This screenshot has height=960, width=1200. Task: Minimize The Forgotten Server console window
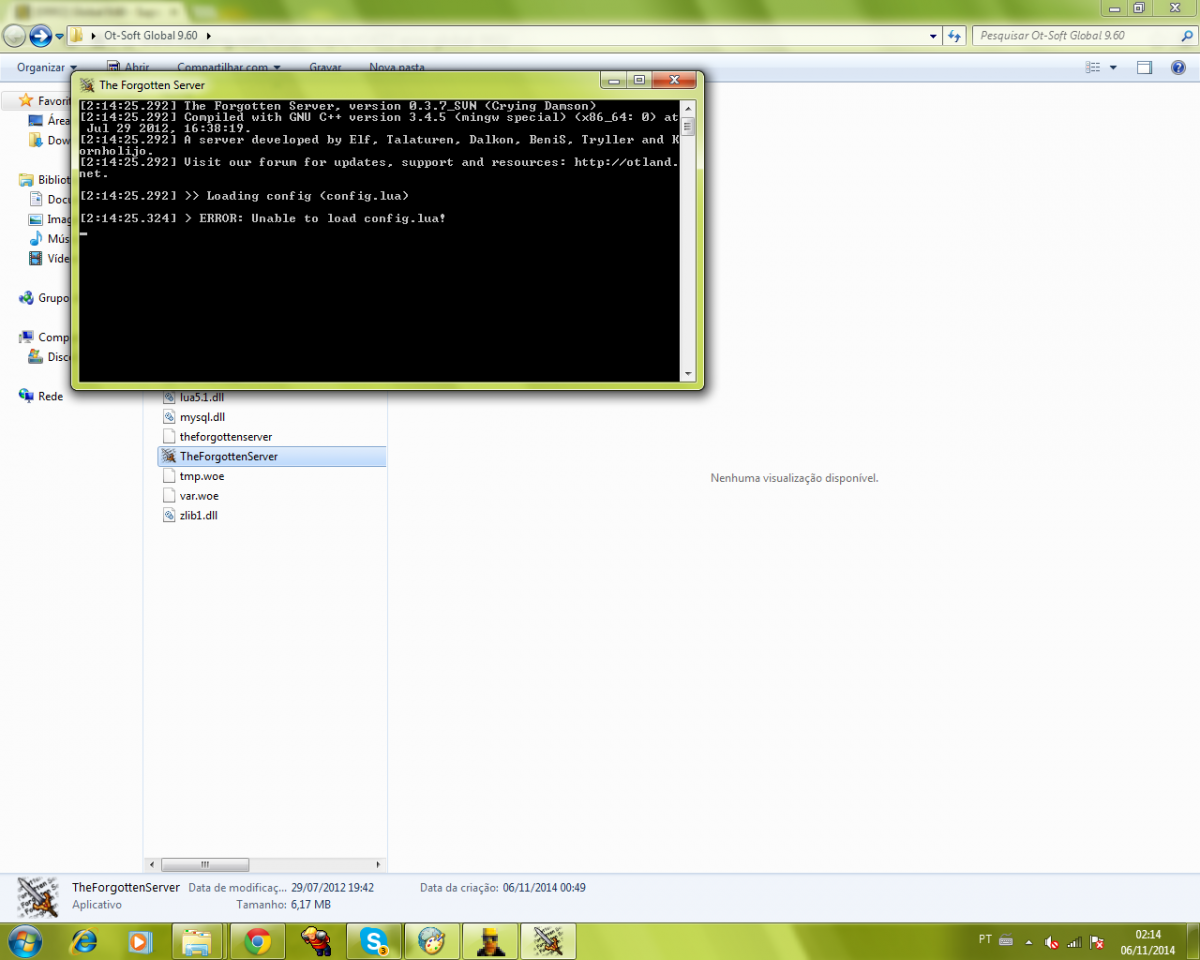click(x=614, y=81)
